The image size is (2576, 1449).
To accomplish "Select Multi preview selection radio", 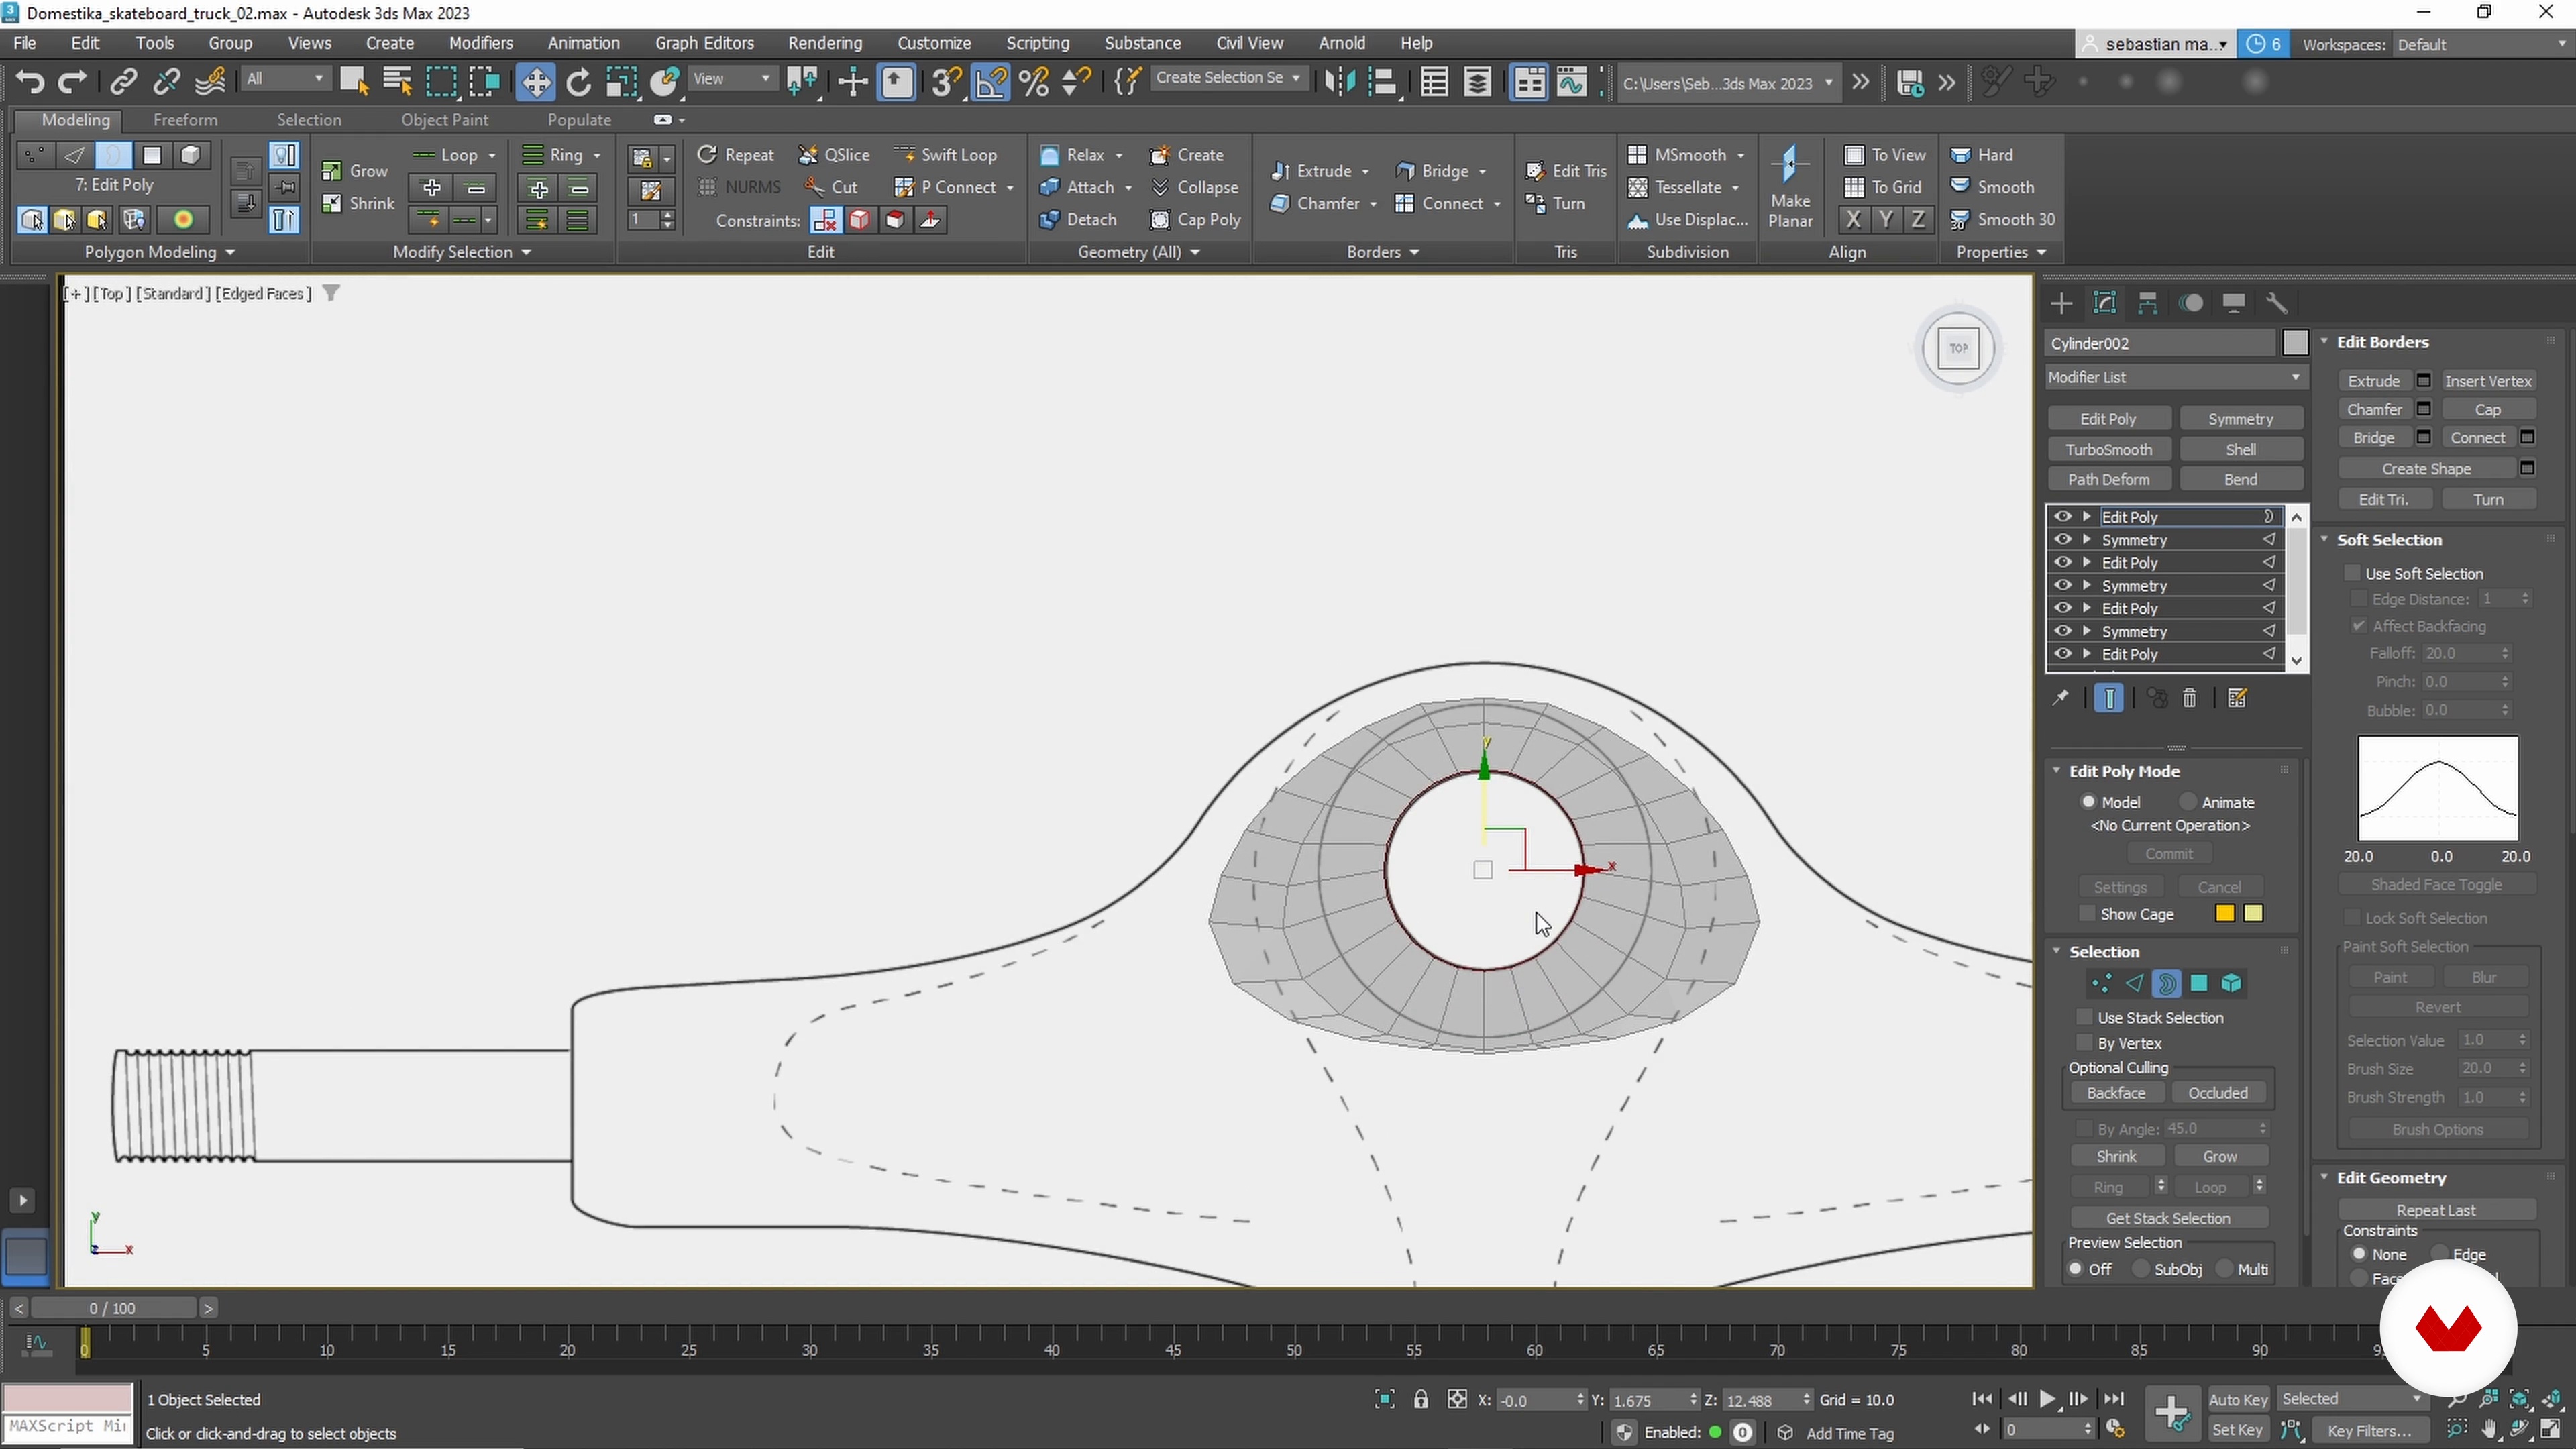I will click(2224, 1269).
